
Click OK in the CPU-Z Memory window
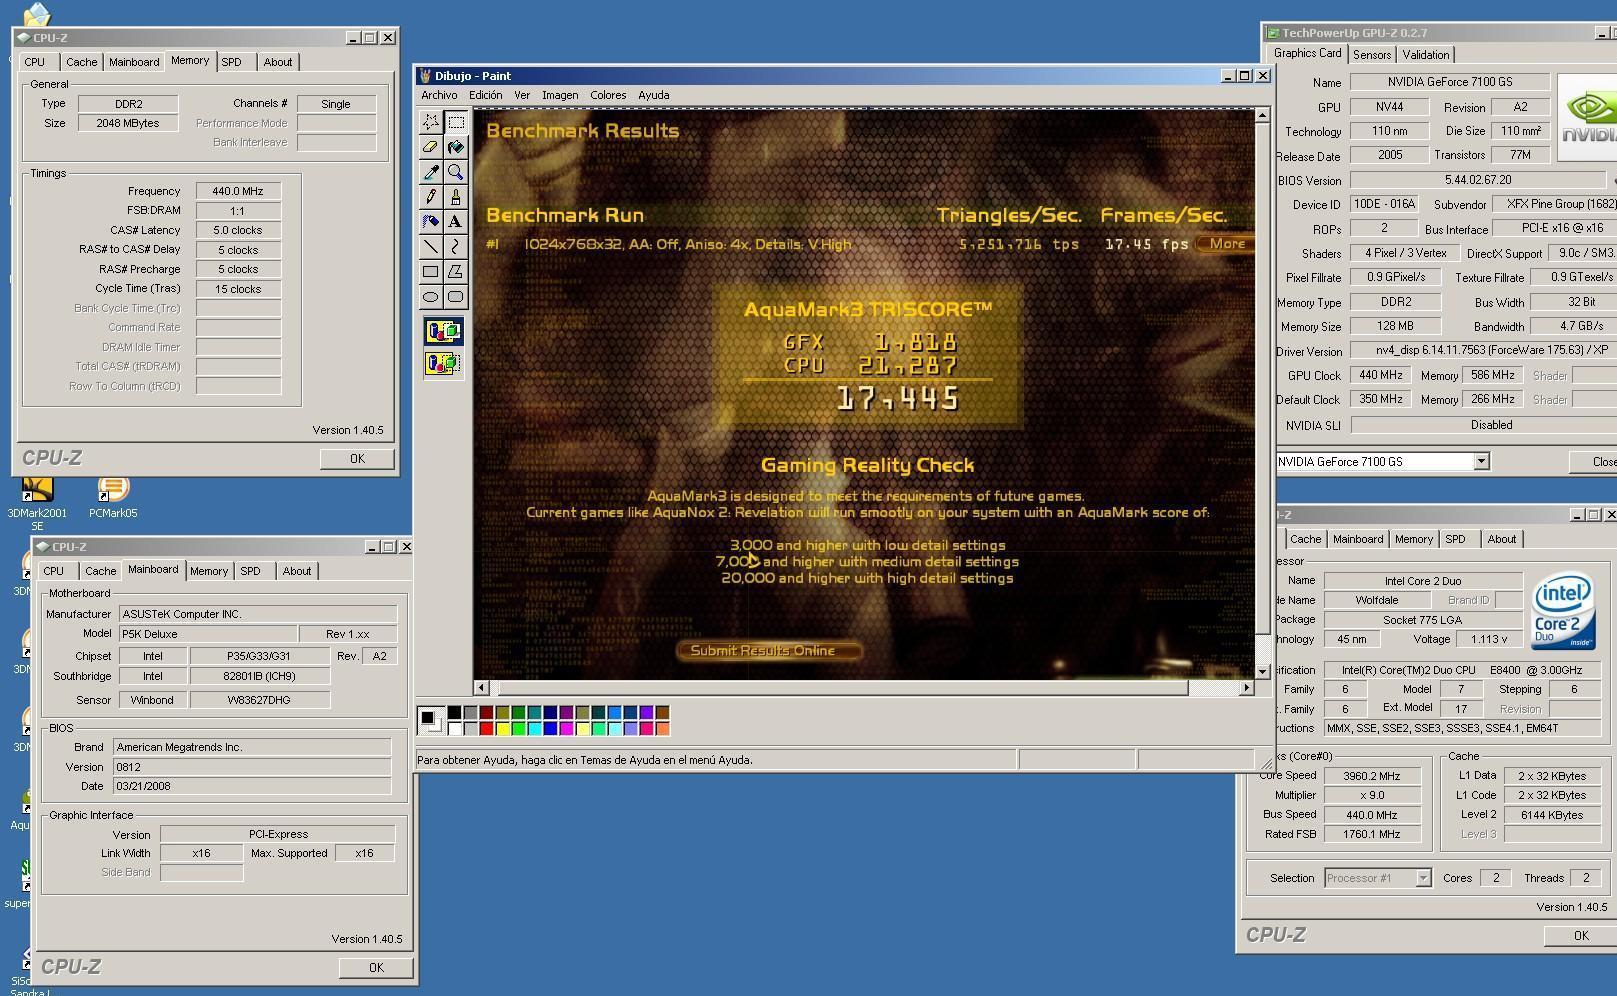click(357, 458)
